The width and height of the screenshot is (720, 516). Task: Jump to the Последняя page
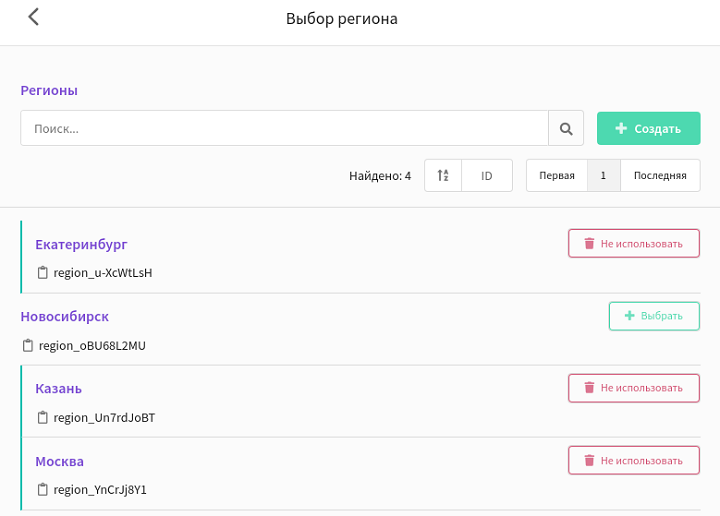coord(660,175)
